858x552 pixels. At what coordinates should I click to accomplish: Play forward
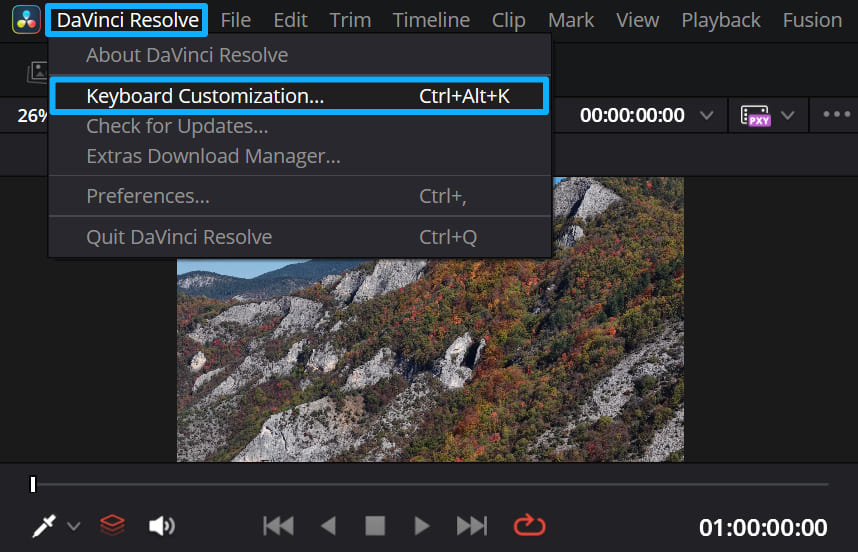click(x=422, y=526)
